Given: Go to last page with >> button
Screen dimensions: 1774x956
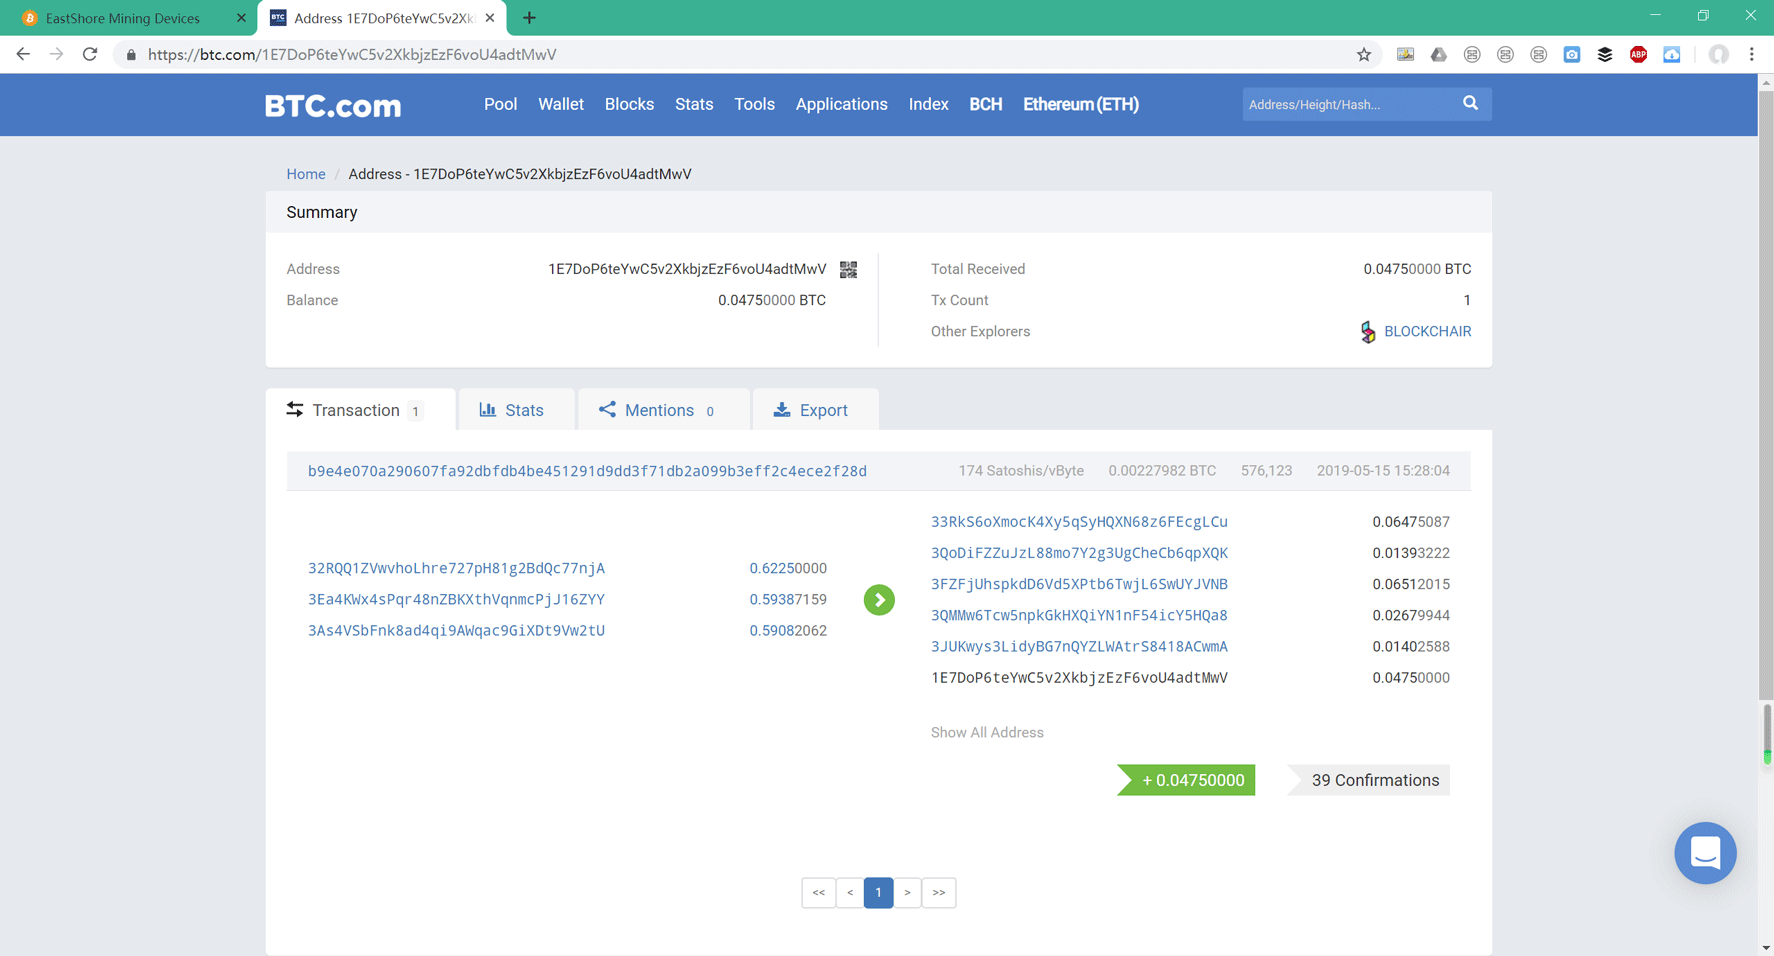Looking at the screenshot, I should tap(939, 892).
